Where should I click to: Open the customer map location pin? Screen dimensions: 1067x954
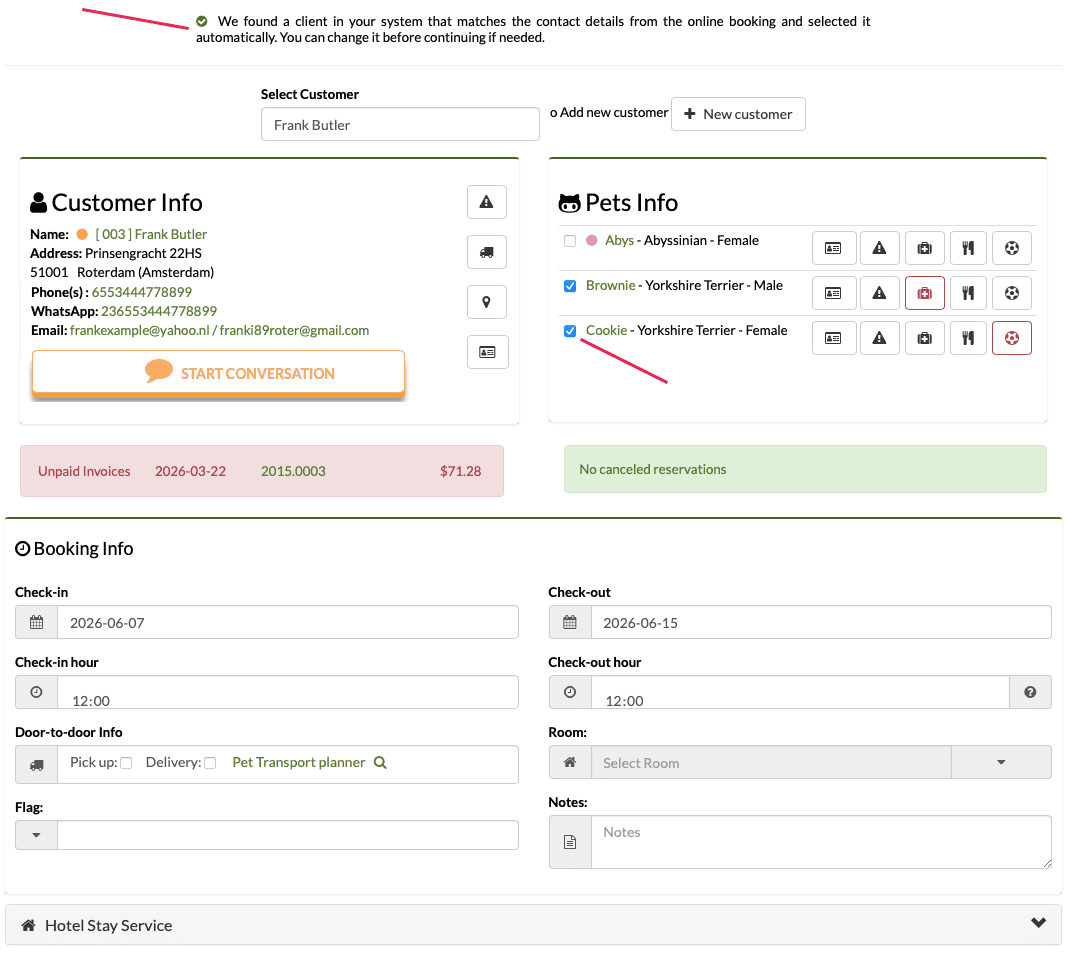click(x=487, y=302)
